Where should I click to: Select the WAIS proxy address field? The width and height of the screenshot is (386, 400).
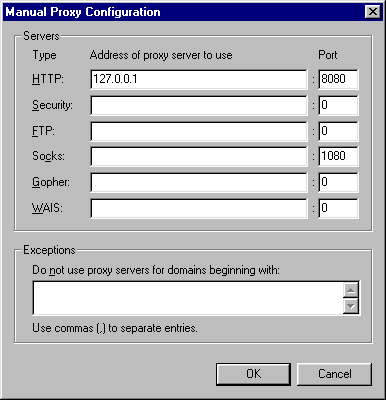(x=199, y=208)
